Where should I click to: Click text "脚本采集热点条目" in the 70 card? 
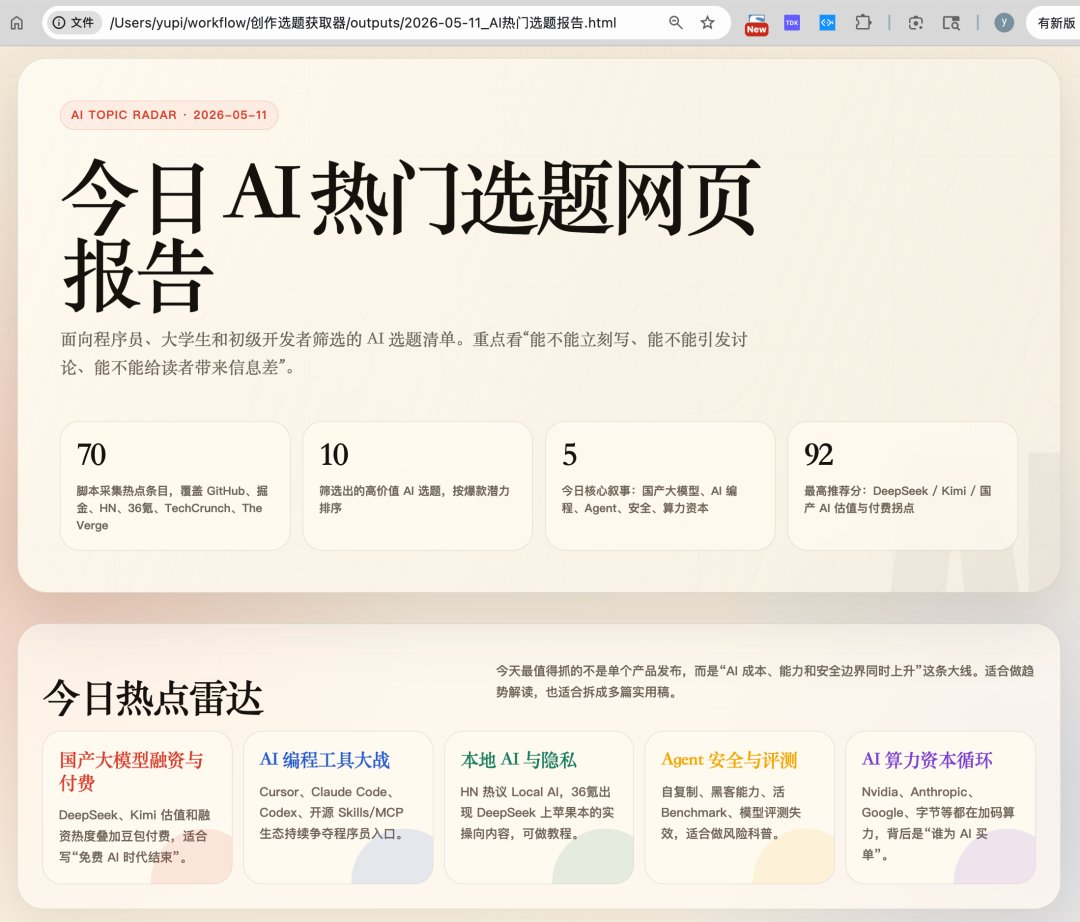pos(122,491)
